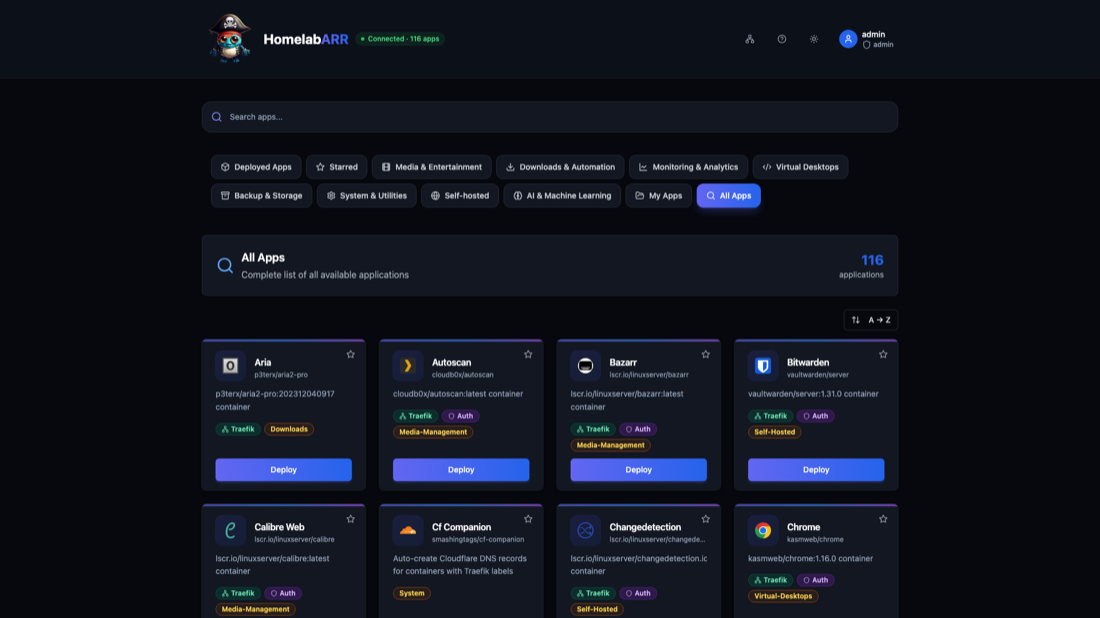Select the Backup & Storage category

261,196
